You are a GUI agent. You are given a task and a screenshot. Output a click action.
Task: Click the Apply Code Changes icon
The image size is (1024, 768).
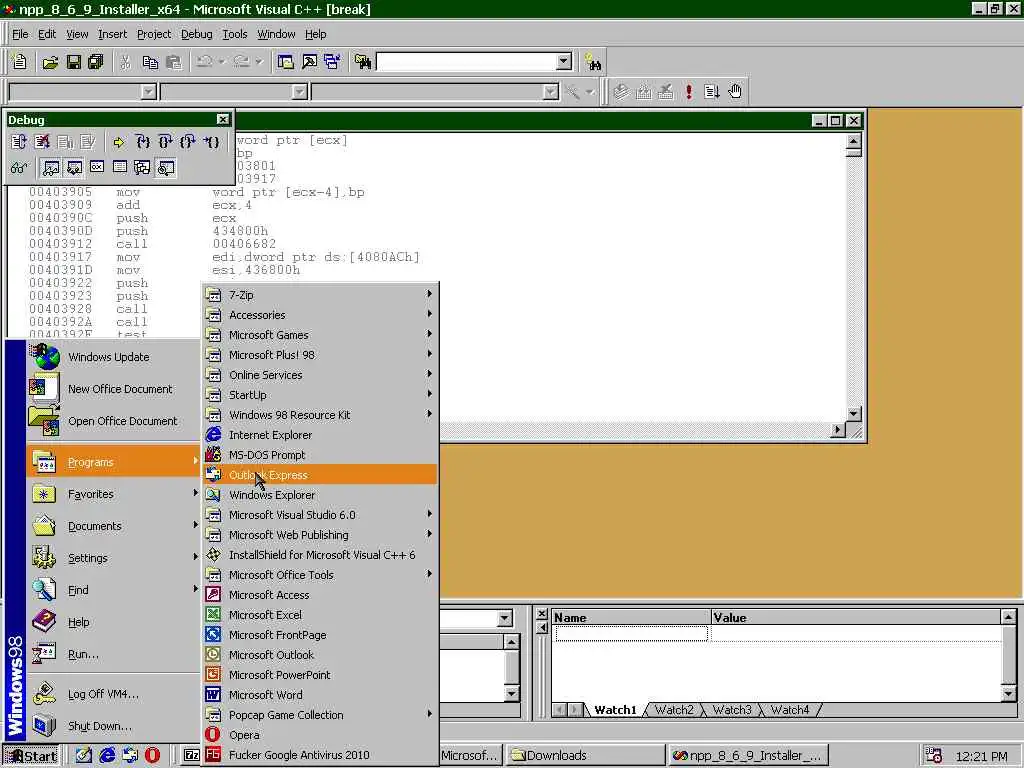pos(88,142)
